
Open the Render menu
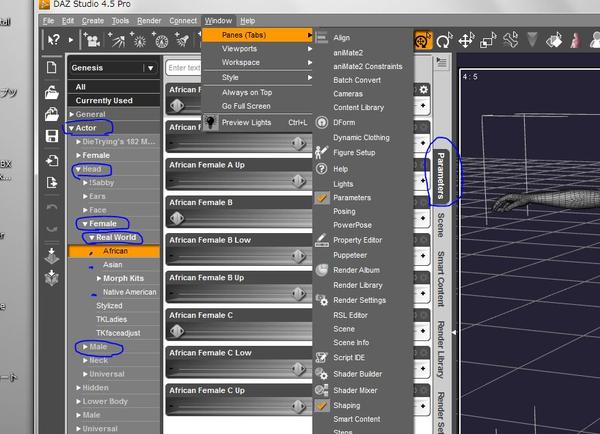[149, 21]
